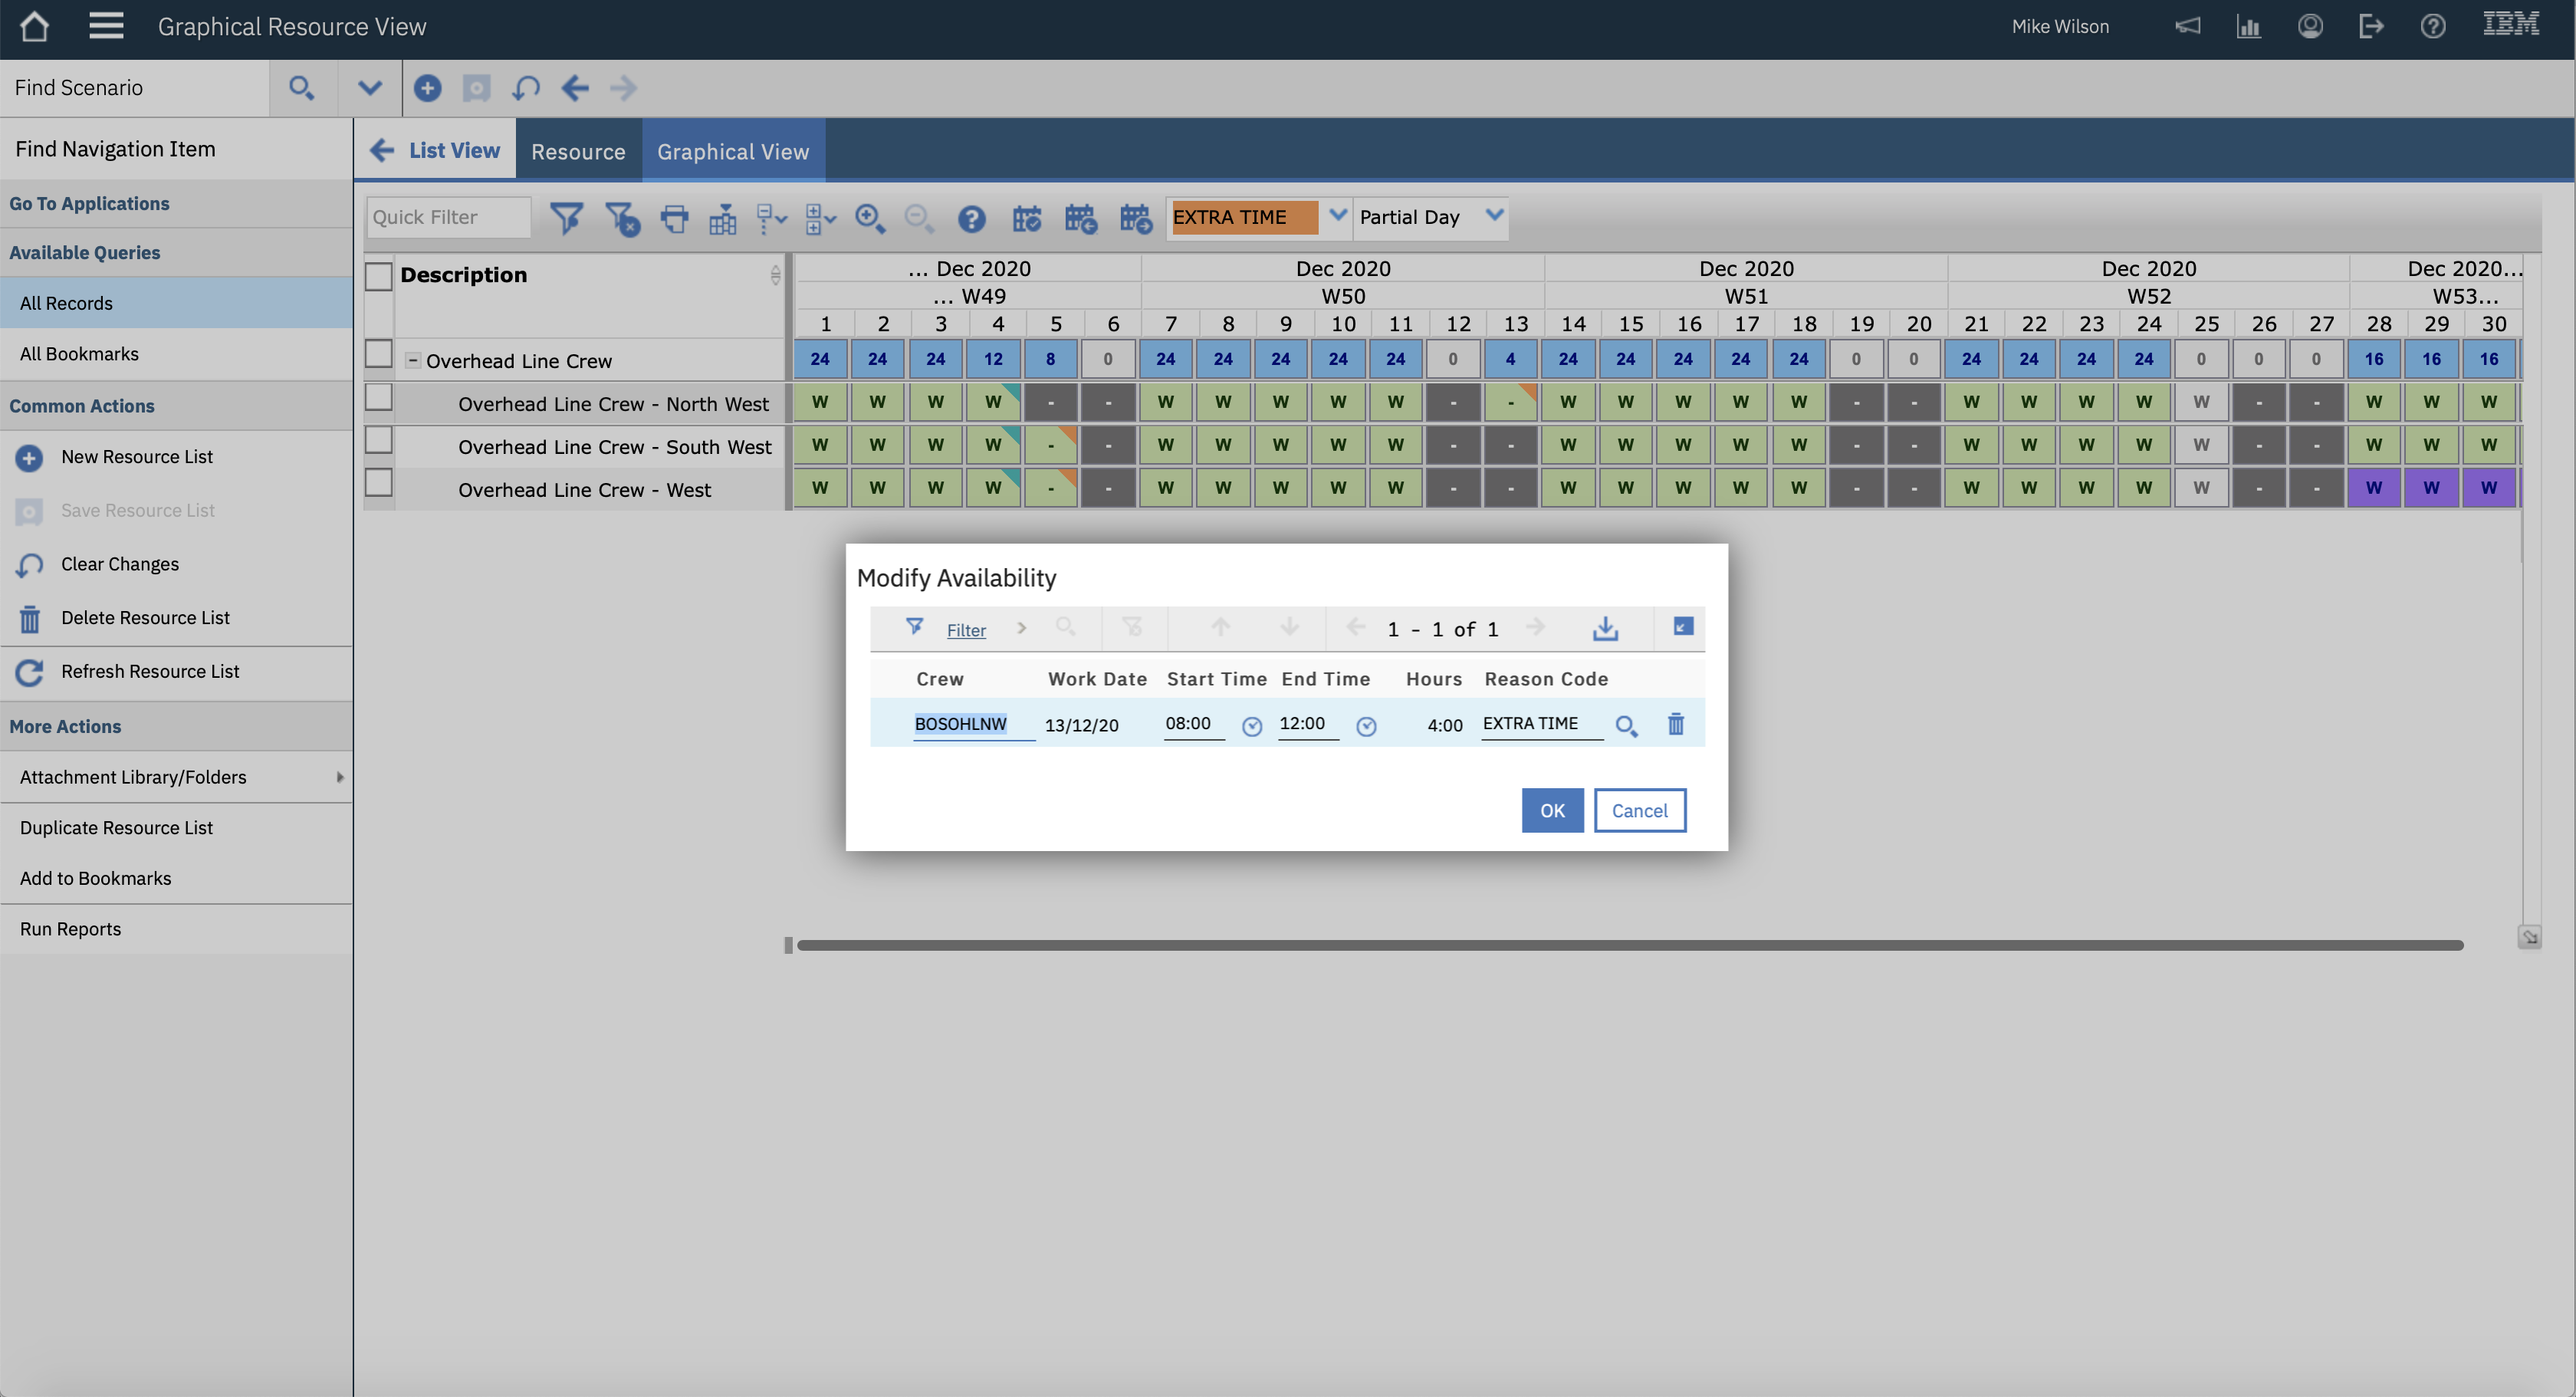
Task: Click the horizontal timeline scrollbar
Action: (1630, 945)
